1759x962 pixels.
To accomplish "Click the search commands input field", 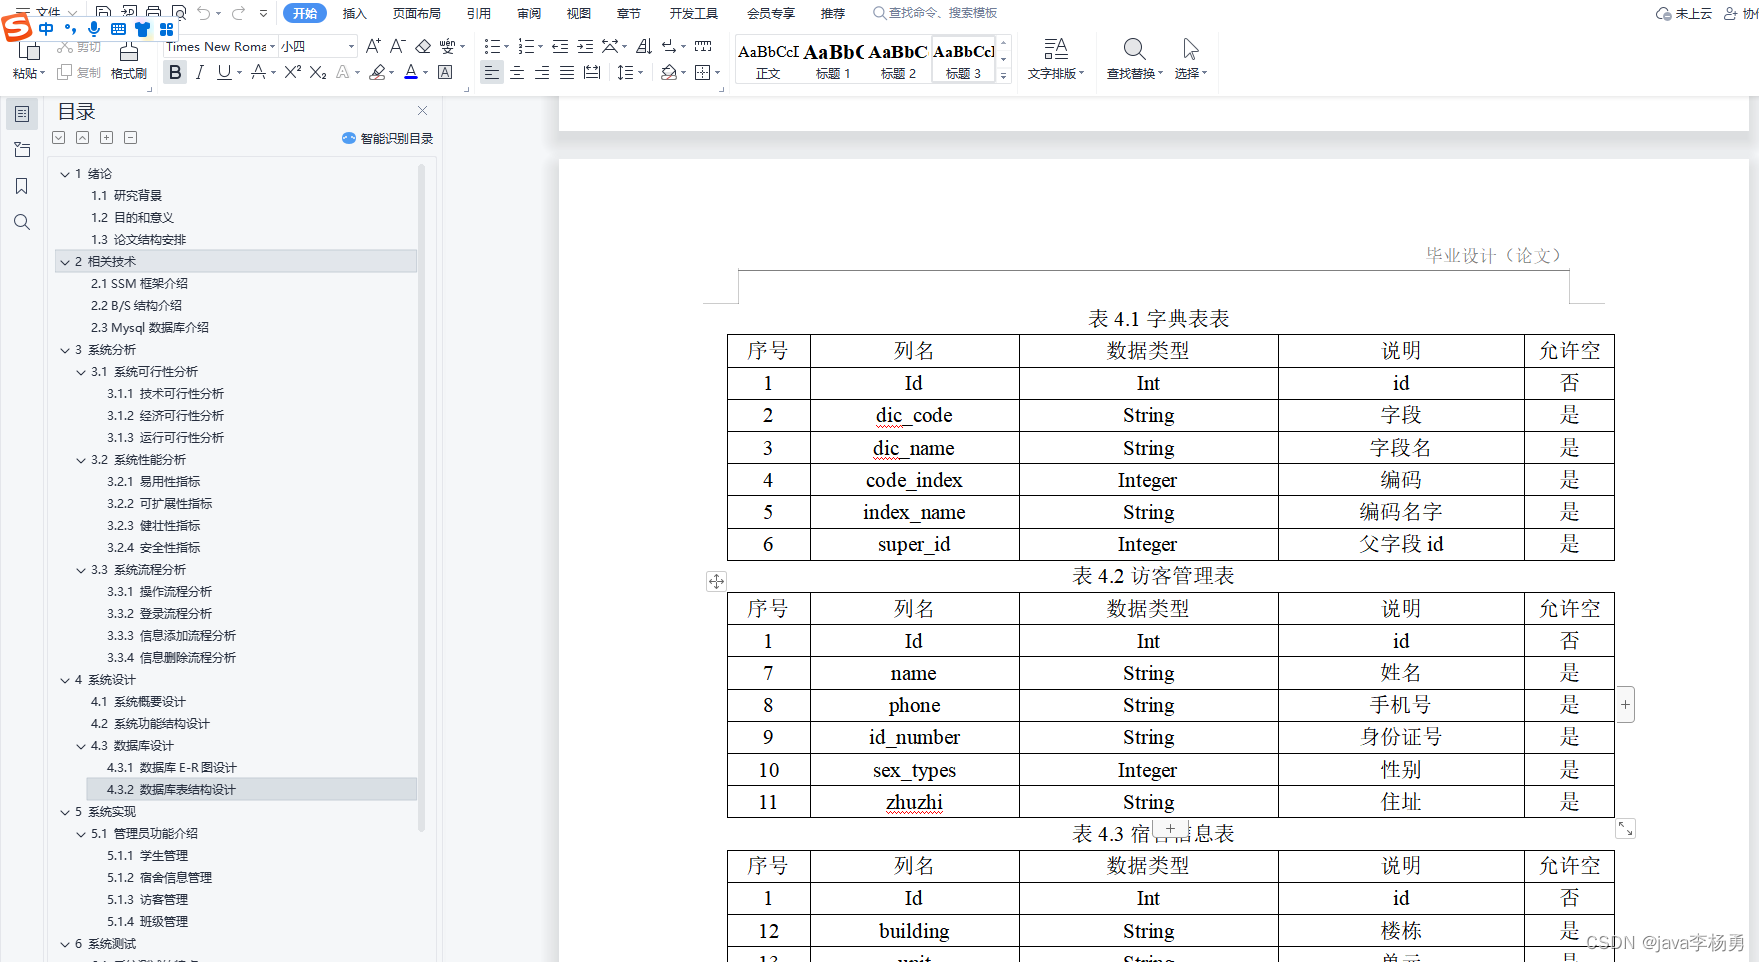I will click(937, 13).
